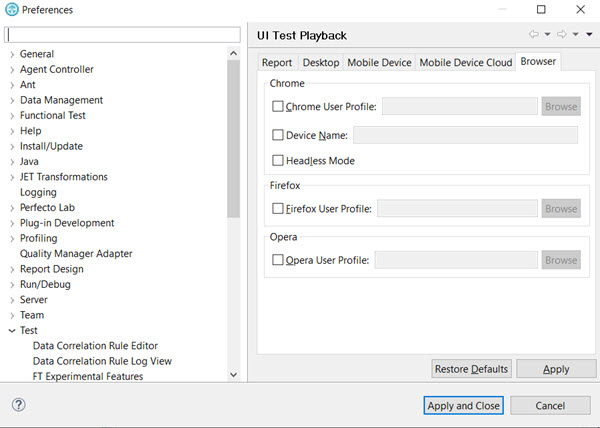This screenshot has width=600, height=428.
Task: Open the preference page view menu arrow
Action: (x=589, y=34)
